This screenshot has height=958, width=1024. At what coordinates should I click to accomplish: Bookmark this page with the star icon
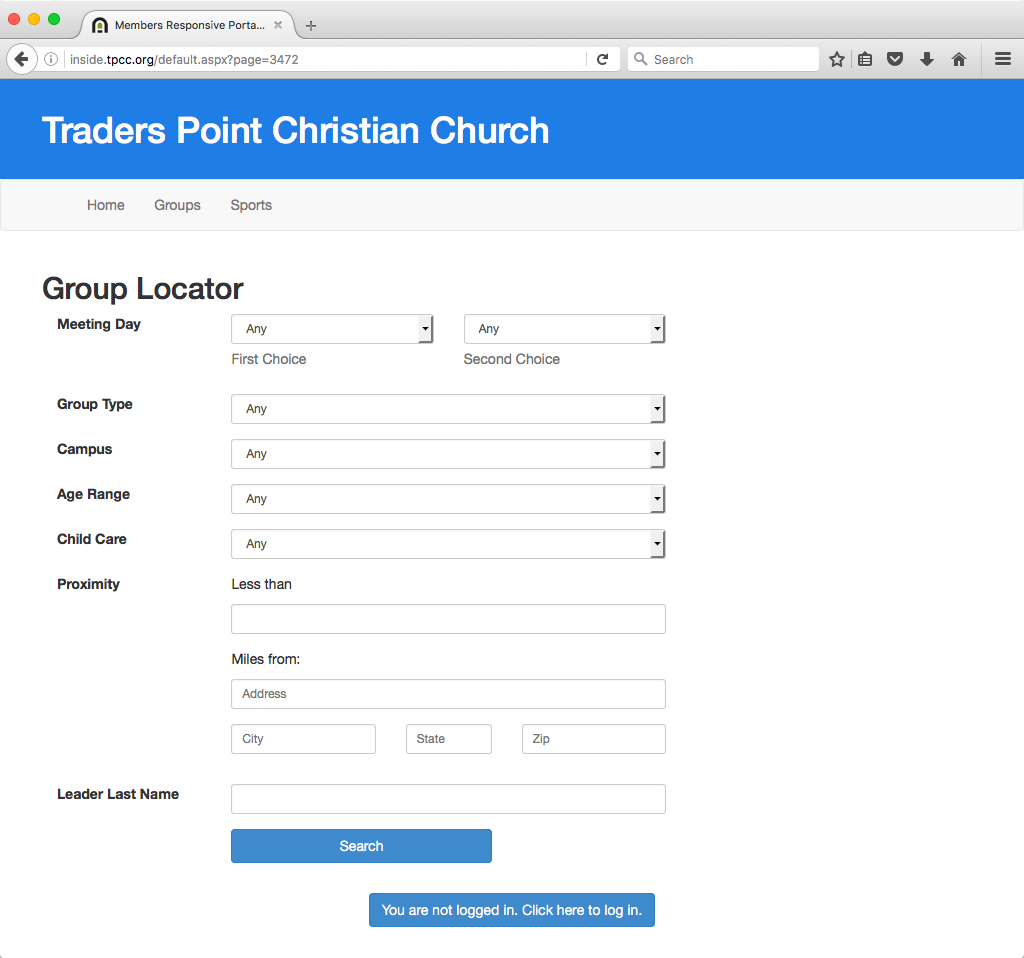837,59
